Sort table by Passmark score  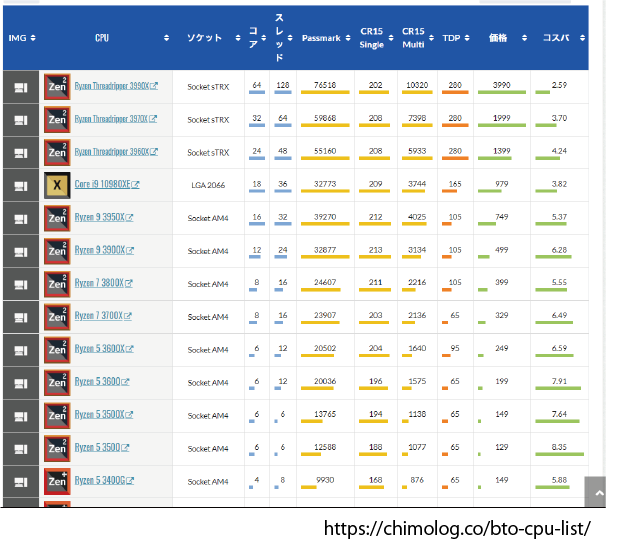tap(348, 38)
